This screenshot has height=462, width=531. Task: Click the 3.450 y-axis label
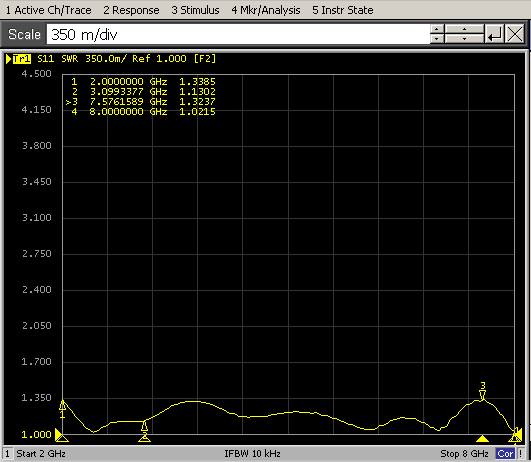click(37, 182)
